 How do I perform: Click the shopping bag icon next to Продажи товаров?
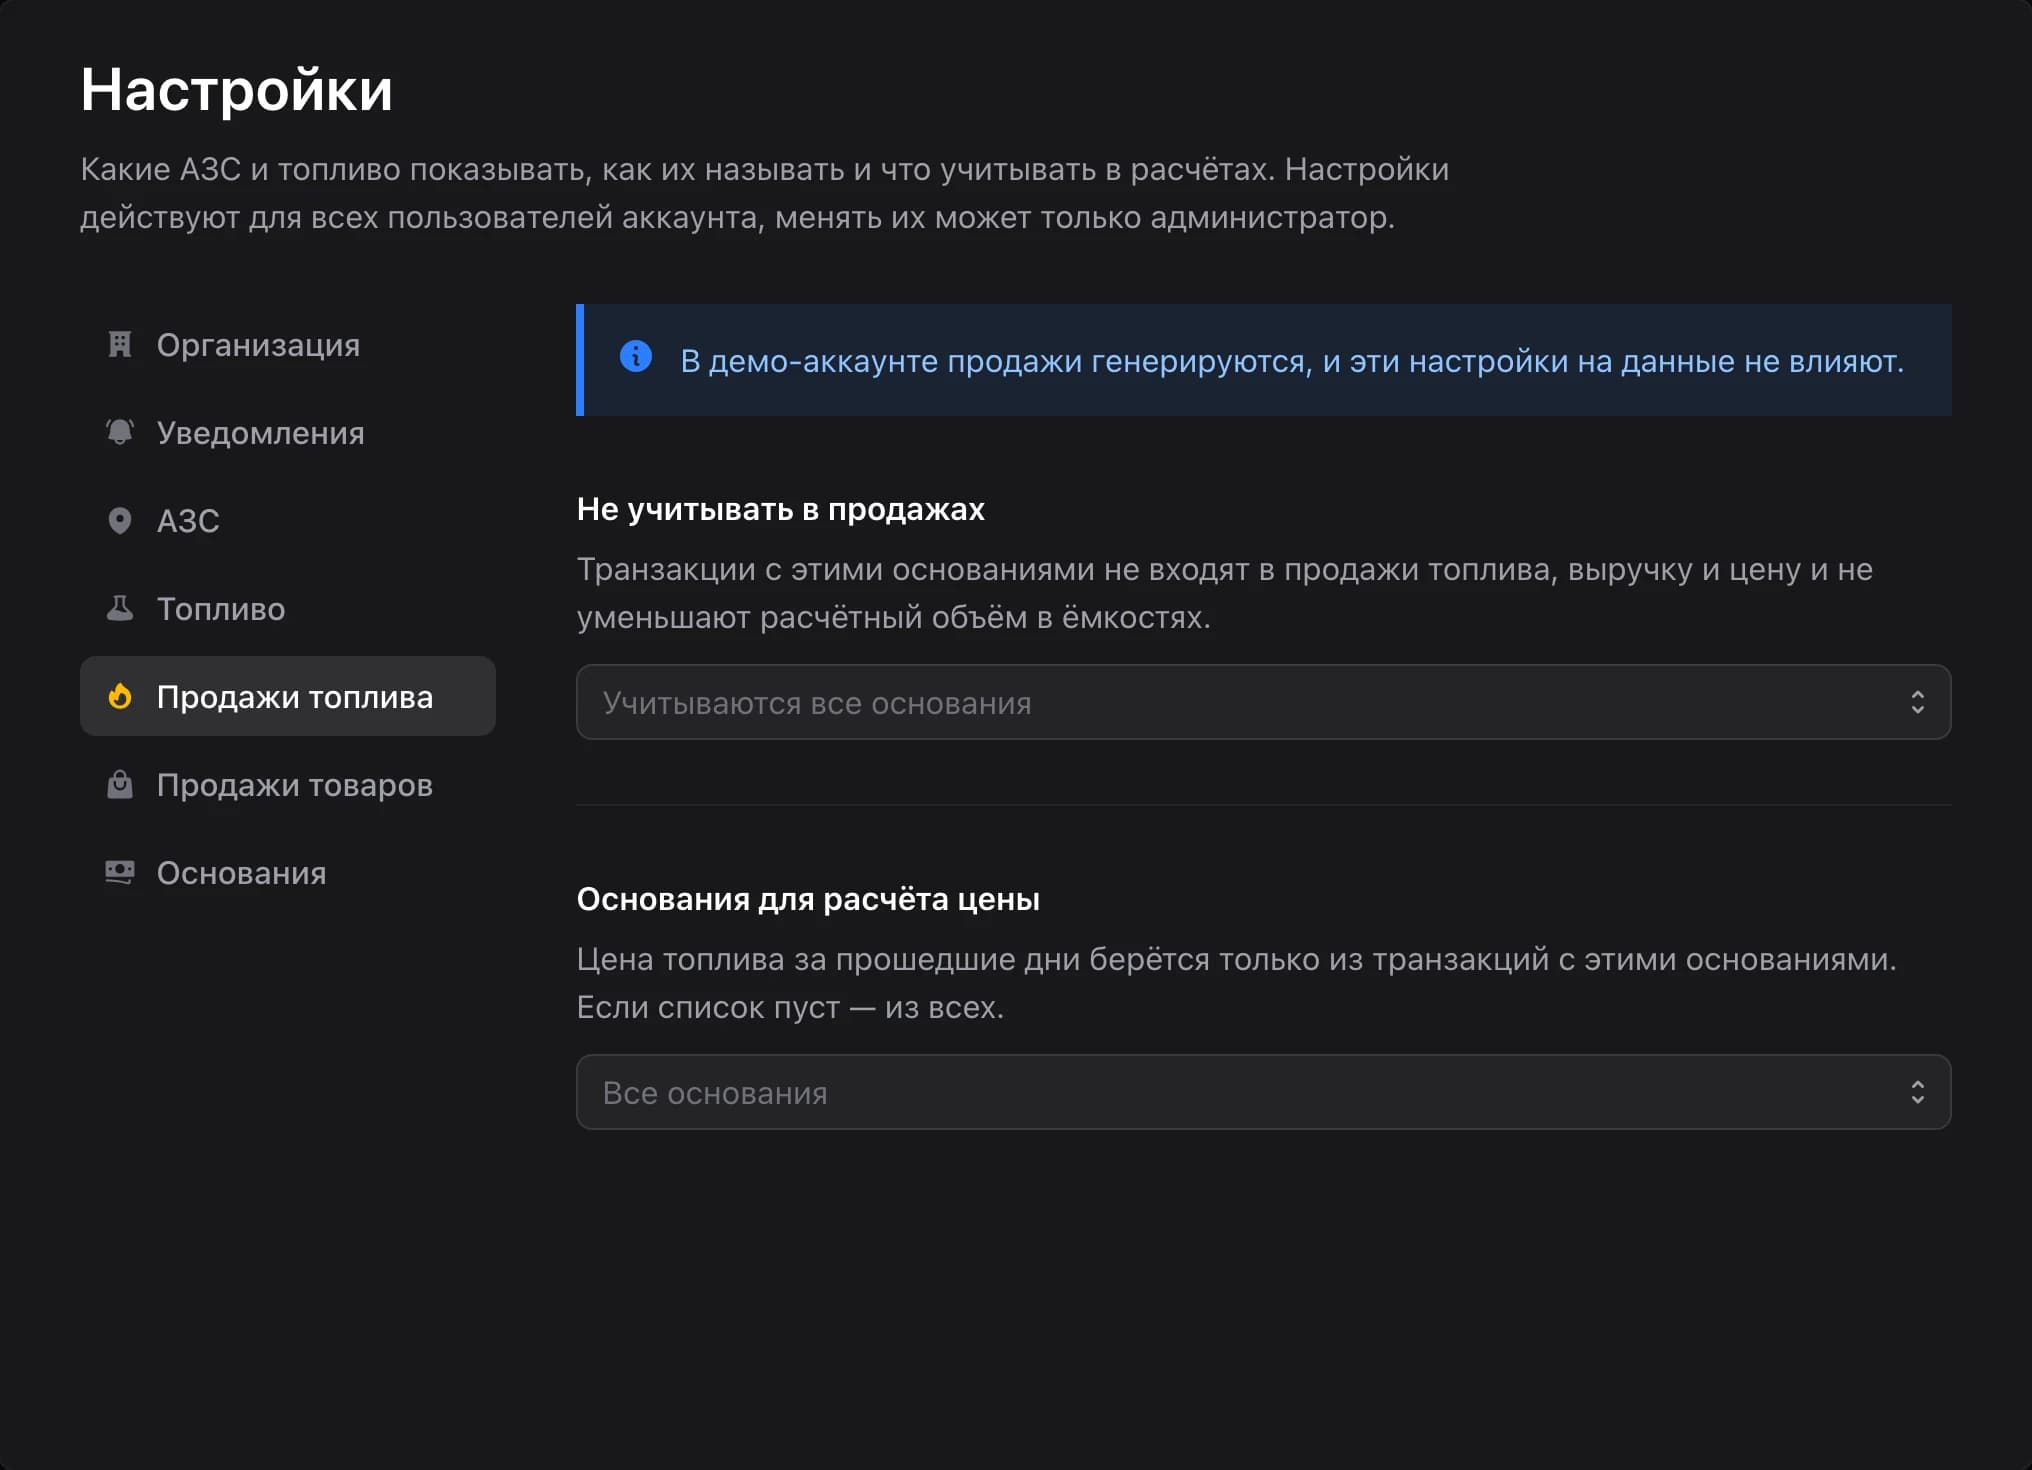coord(120,785)
